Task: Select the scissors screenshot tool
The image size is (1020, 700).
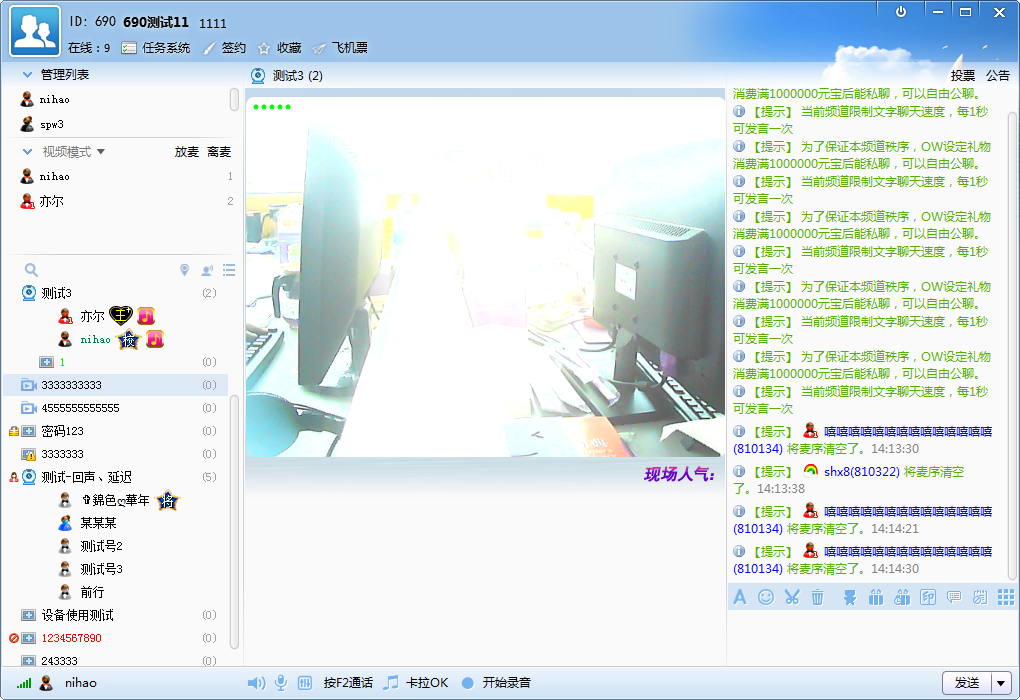Action: pos(792,597)
